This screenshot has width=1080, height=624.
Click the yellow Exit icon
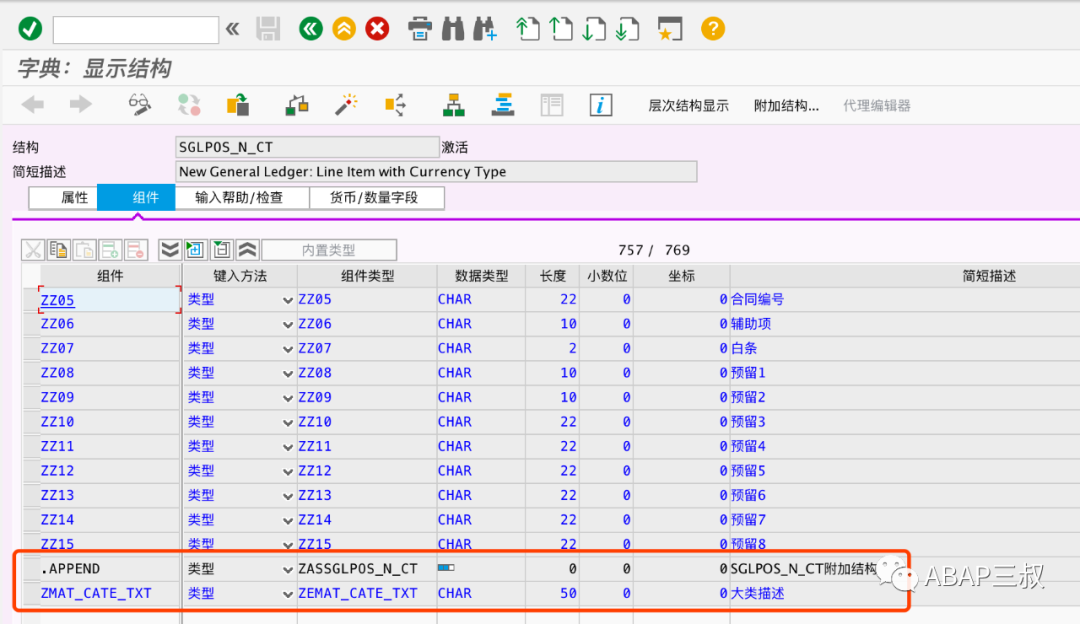[x=344, y=29]
